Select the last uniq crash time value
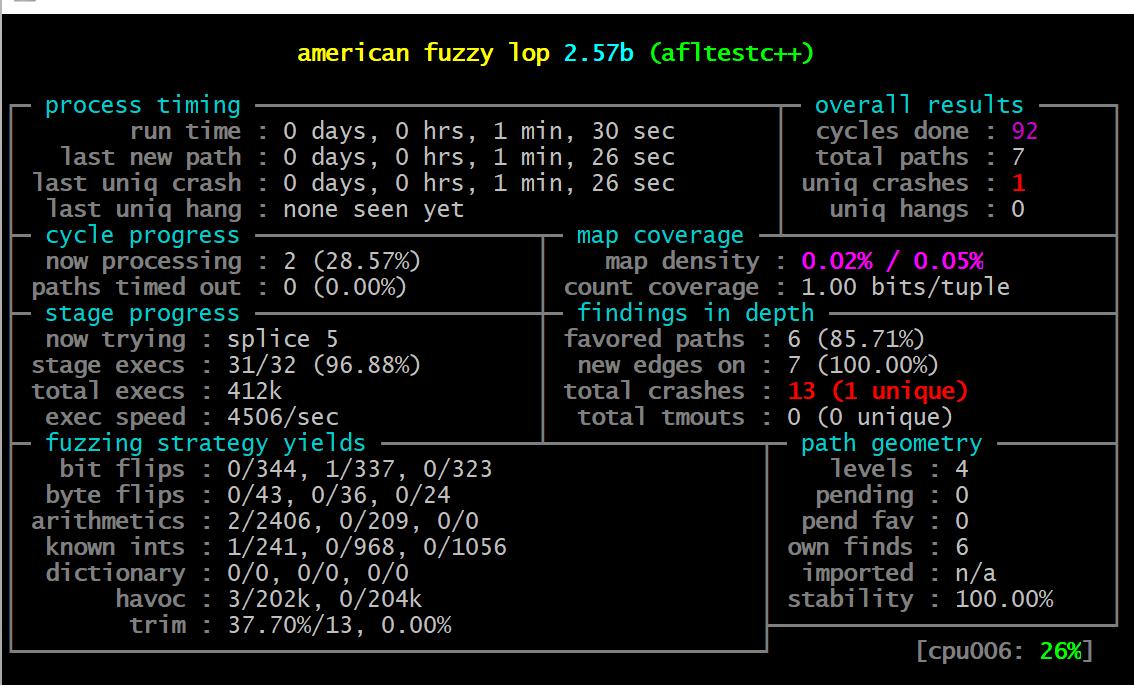This screenshot has height=685, width=1134. [479, 183]
